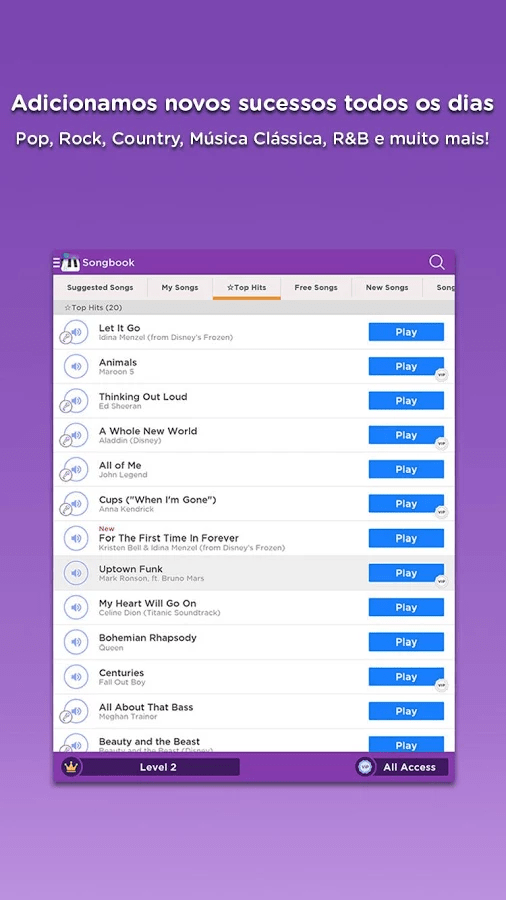Click the VIP badge on Uptown Funk row
Screen dimensions: 506x900
[441, 581]
